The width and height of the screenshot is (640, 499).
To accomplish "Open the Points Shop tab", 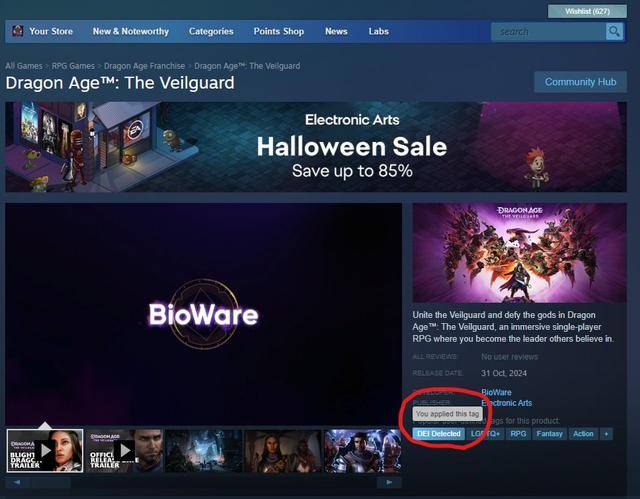I will point(279,31).
